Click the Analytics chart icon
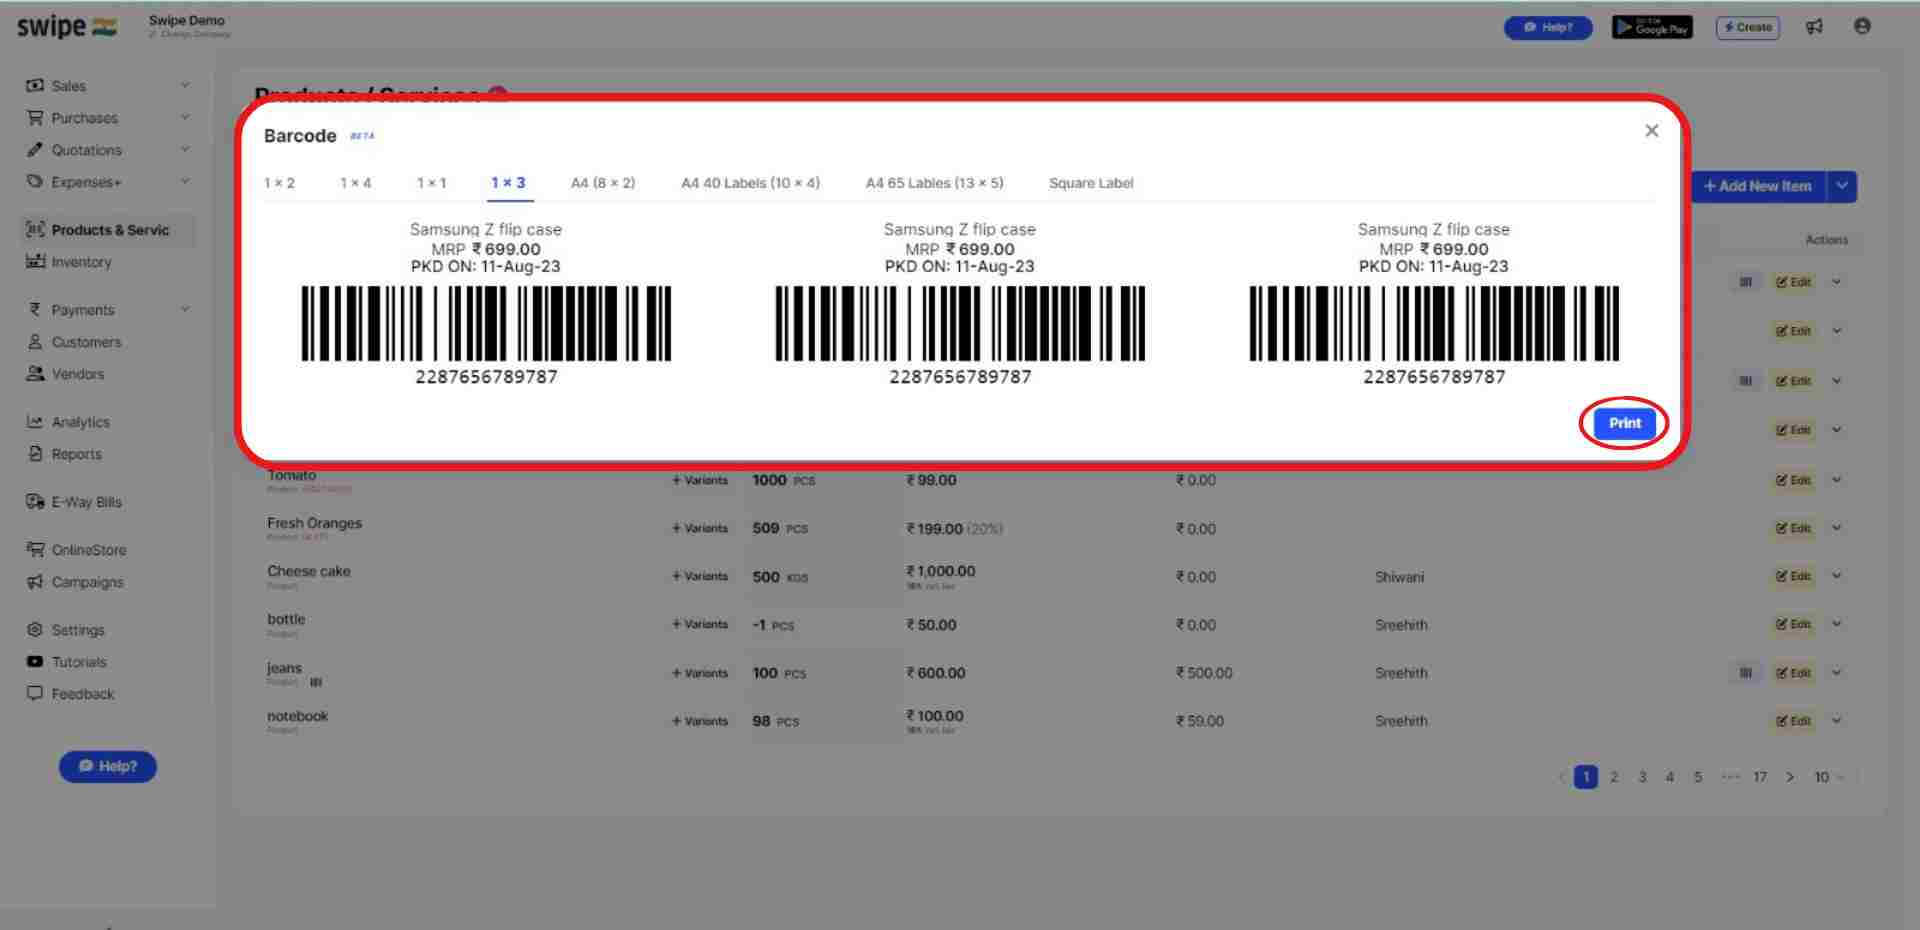 tap(35, 422)
